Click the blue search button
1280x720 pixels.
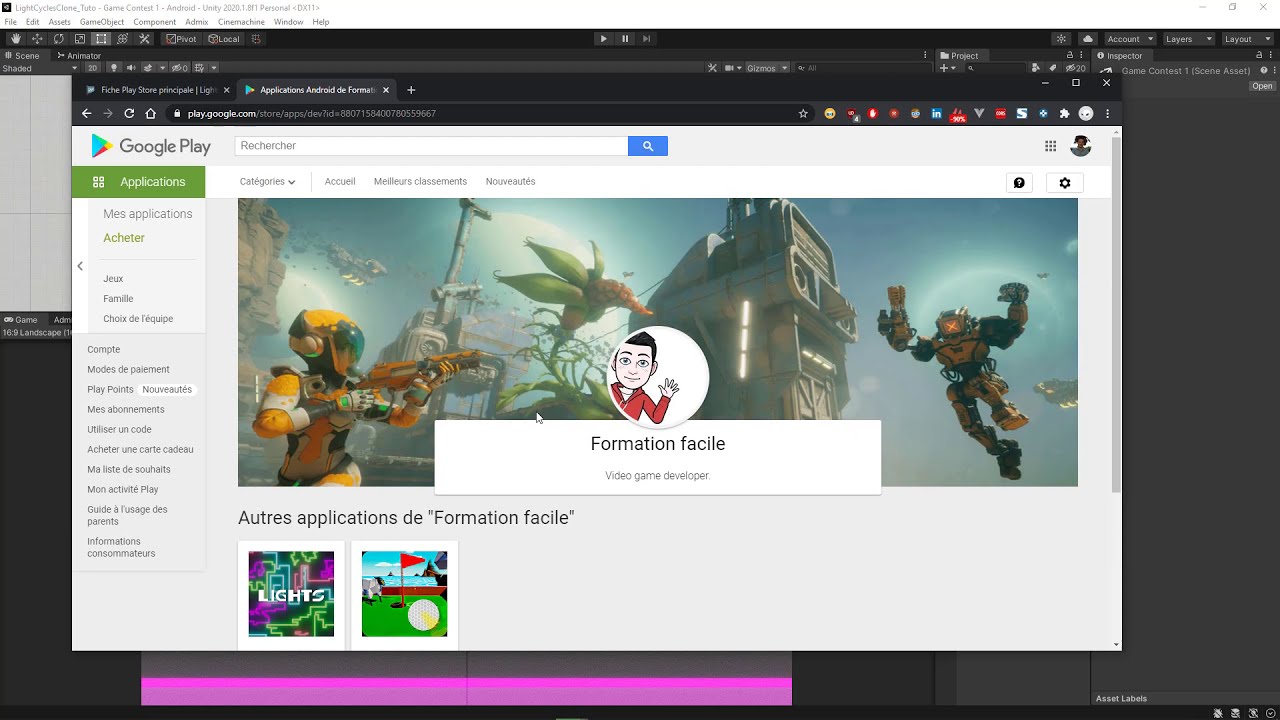pyautogui.click(x=648, y=146)
